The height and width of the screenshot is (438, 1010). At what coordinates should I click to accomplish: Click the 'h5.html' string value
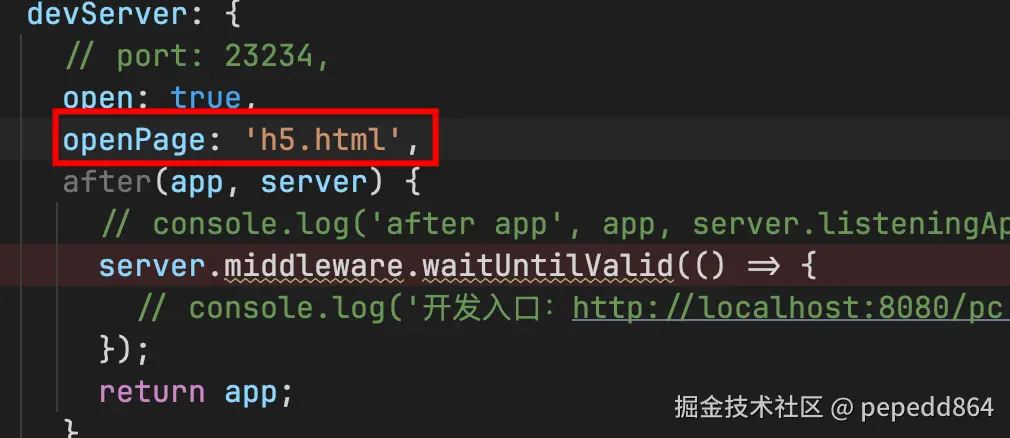click(x=325, y=139)
